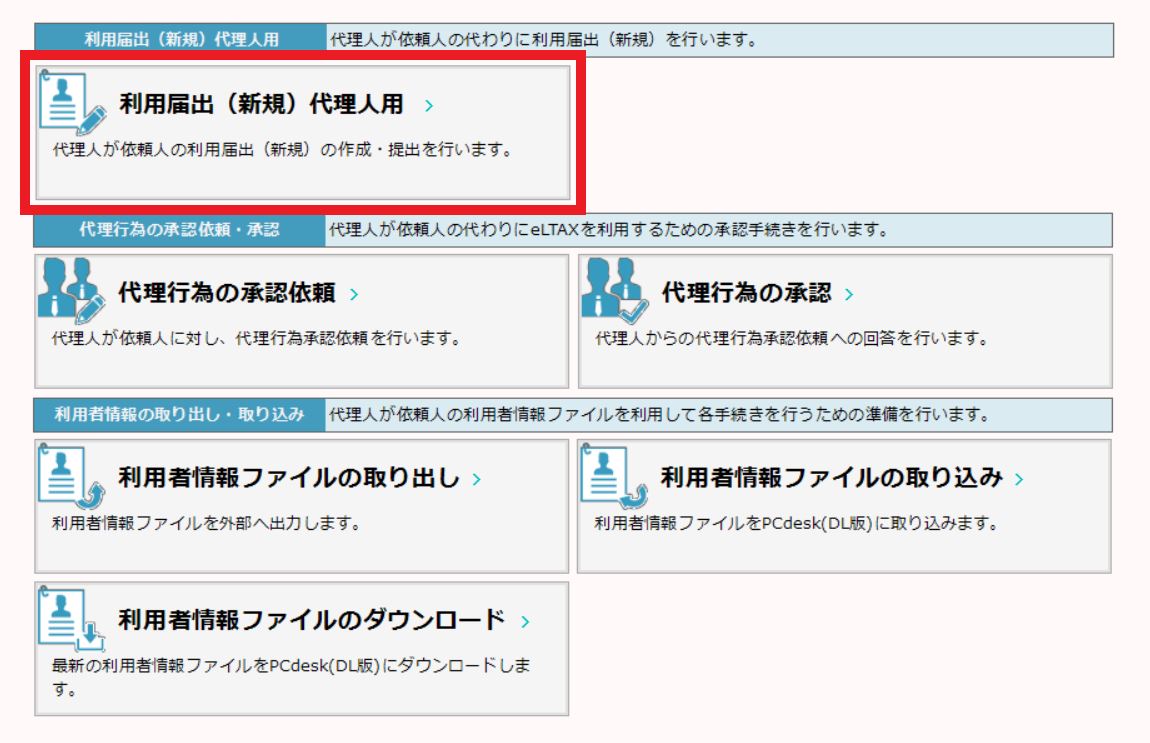Click chevron next to 利用者情報ファイルの取り込み
The height and width of the screenshot is (743, 1150).
(x=1019, y=479)
